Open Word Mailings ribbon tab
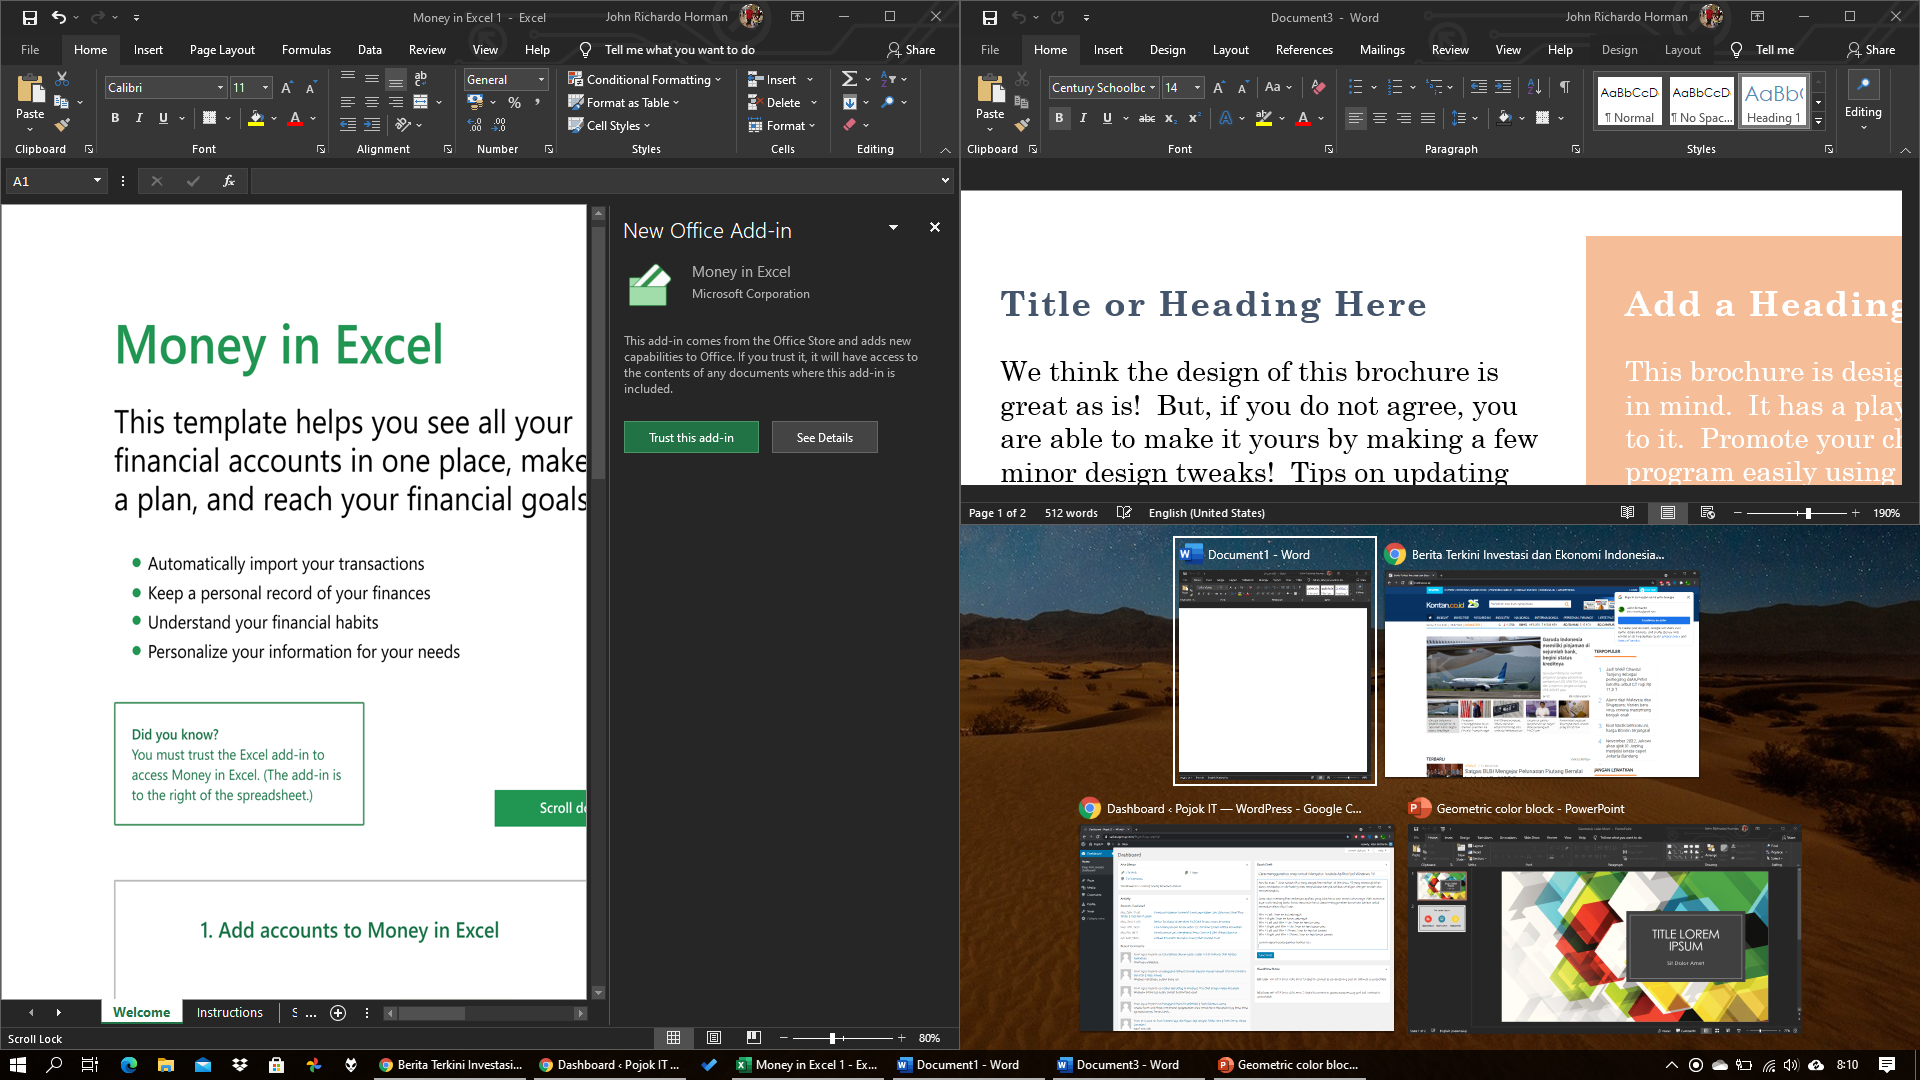Screen dimensions: 1920x1080 1382,50
